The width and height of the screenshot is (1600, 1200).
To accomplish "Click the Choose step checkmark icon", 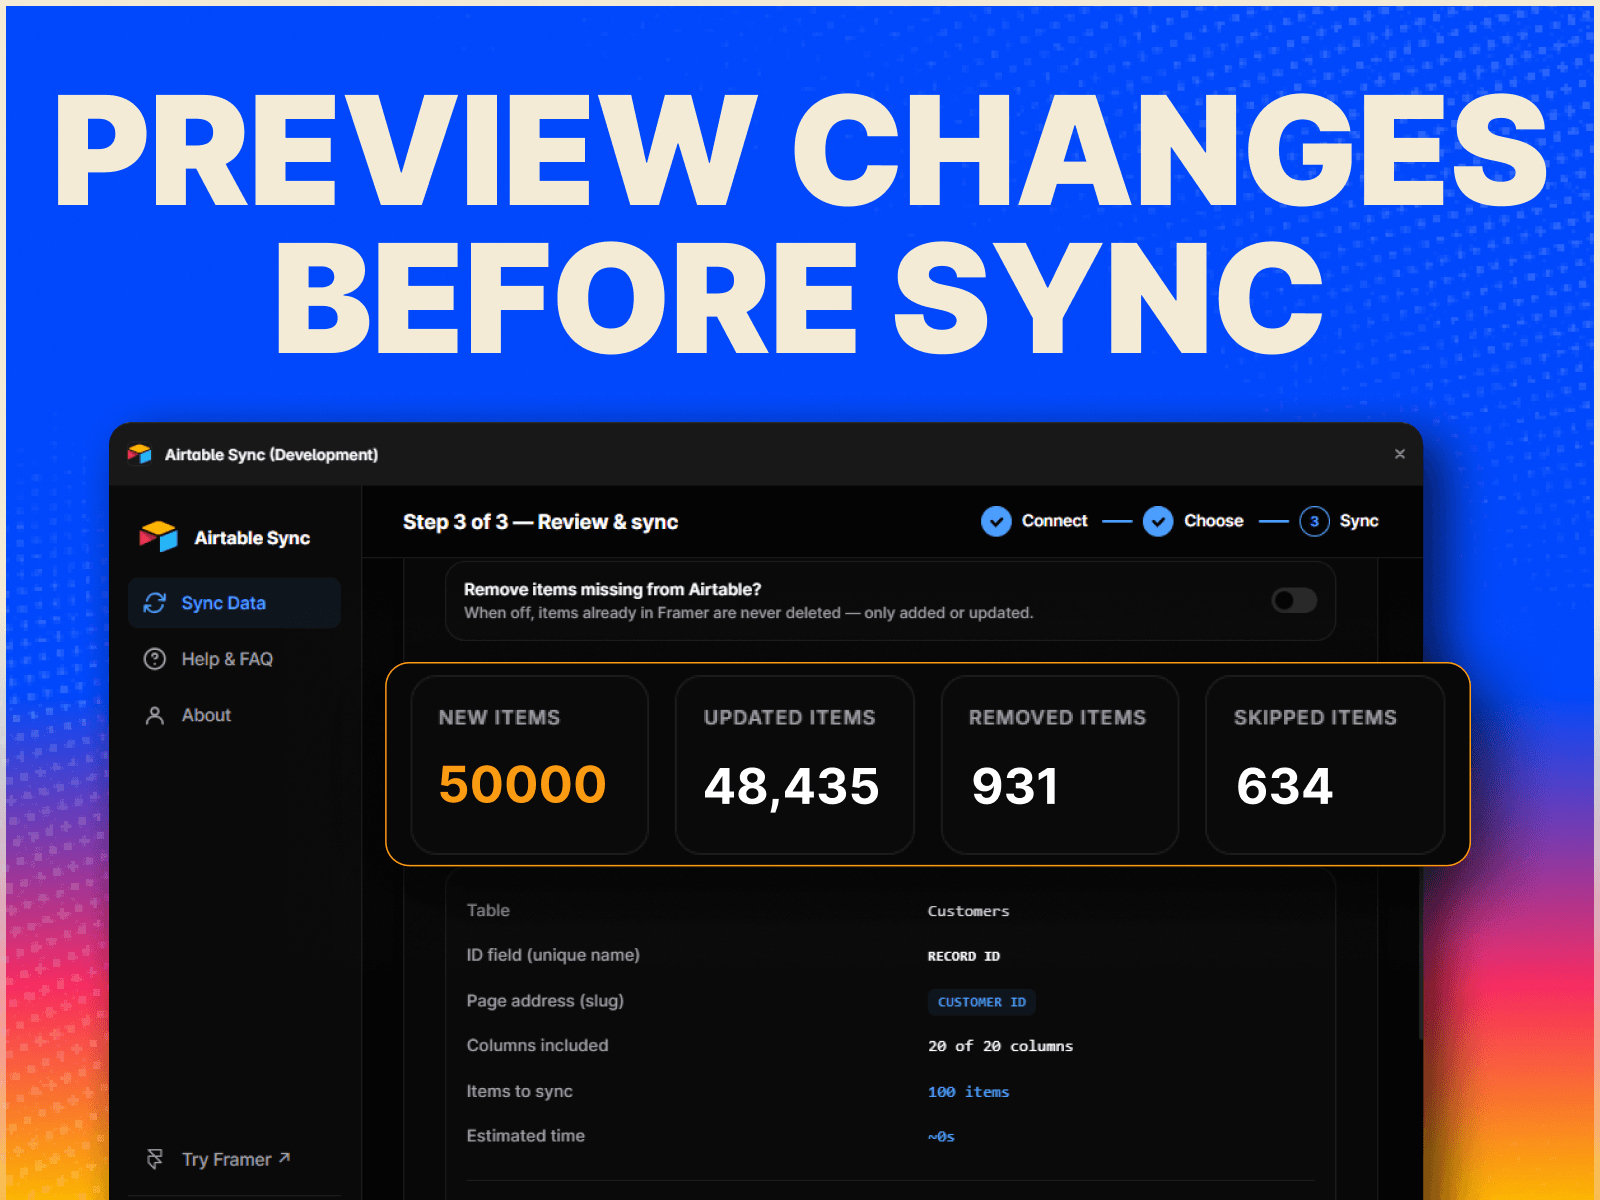I will [1158, 521].
